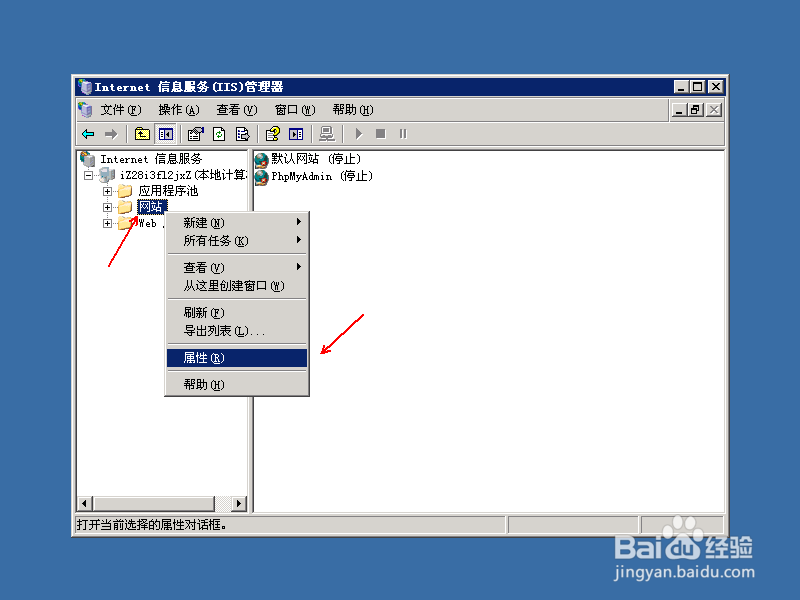Open the 操作 menu
800x600 pixels.
pos(176,109)
